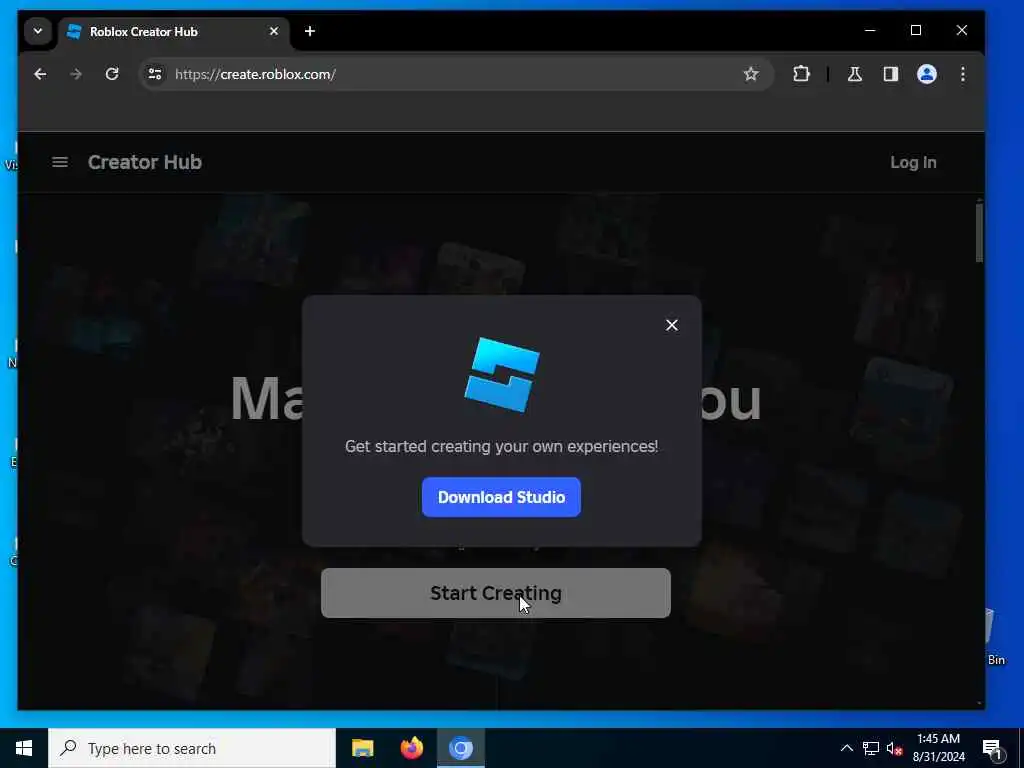This screenshot has height=768, width=1024.
Task: Open Chrome Labs flask icon
Action: [855, 74]
